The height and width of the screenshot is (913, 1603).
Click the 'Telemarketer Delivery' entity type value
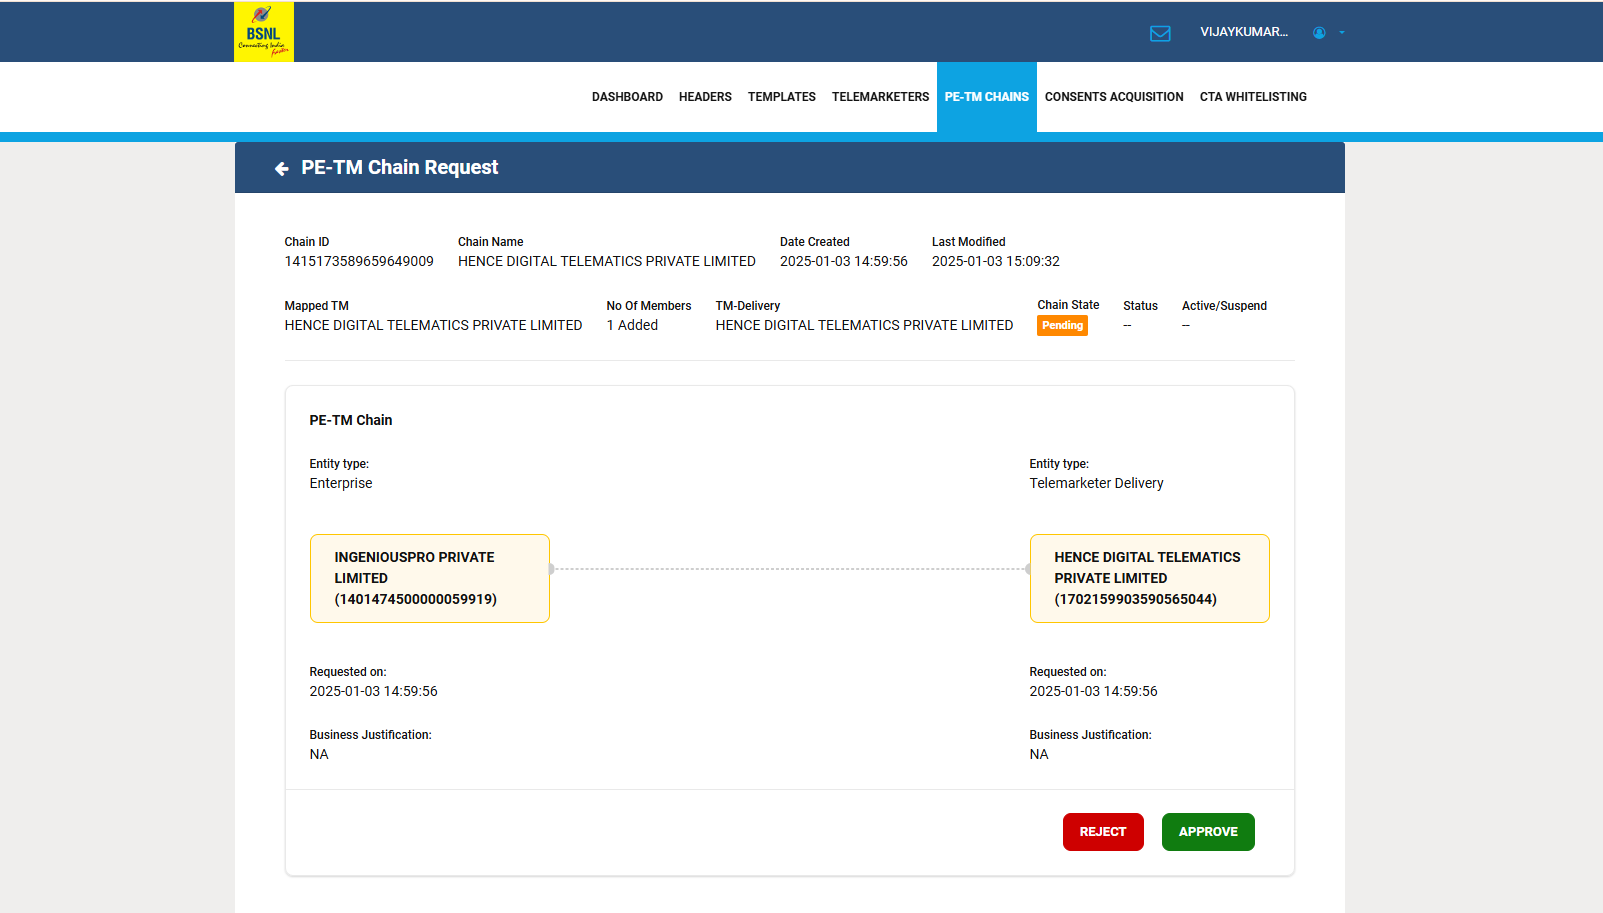[x=1097, y=483]
